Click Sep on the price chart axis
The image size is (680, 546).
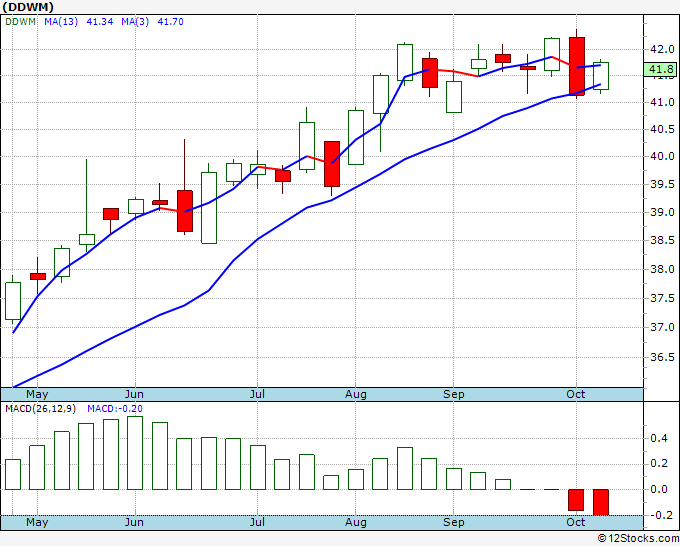(454, 394)
